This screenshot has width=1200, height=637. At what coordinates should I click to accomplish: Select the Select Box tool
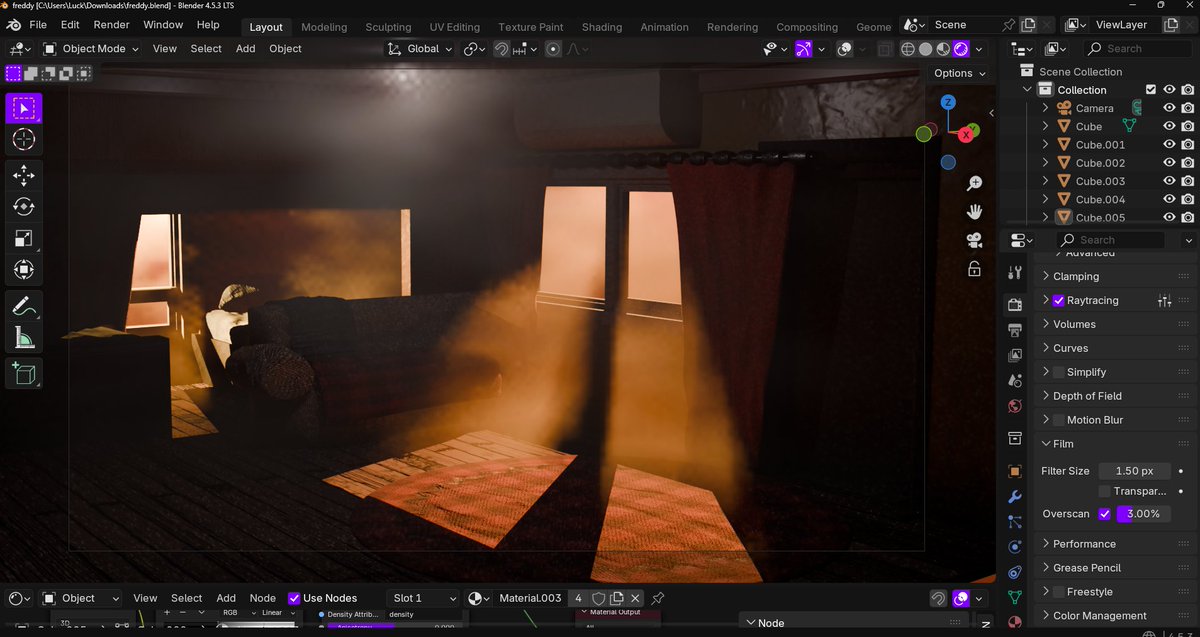(24, 108)
